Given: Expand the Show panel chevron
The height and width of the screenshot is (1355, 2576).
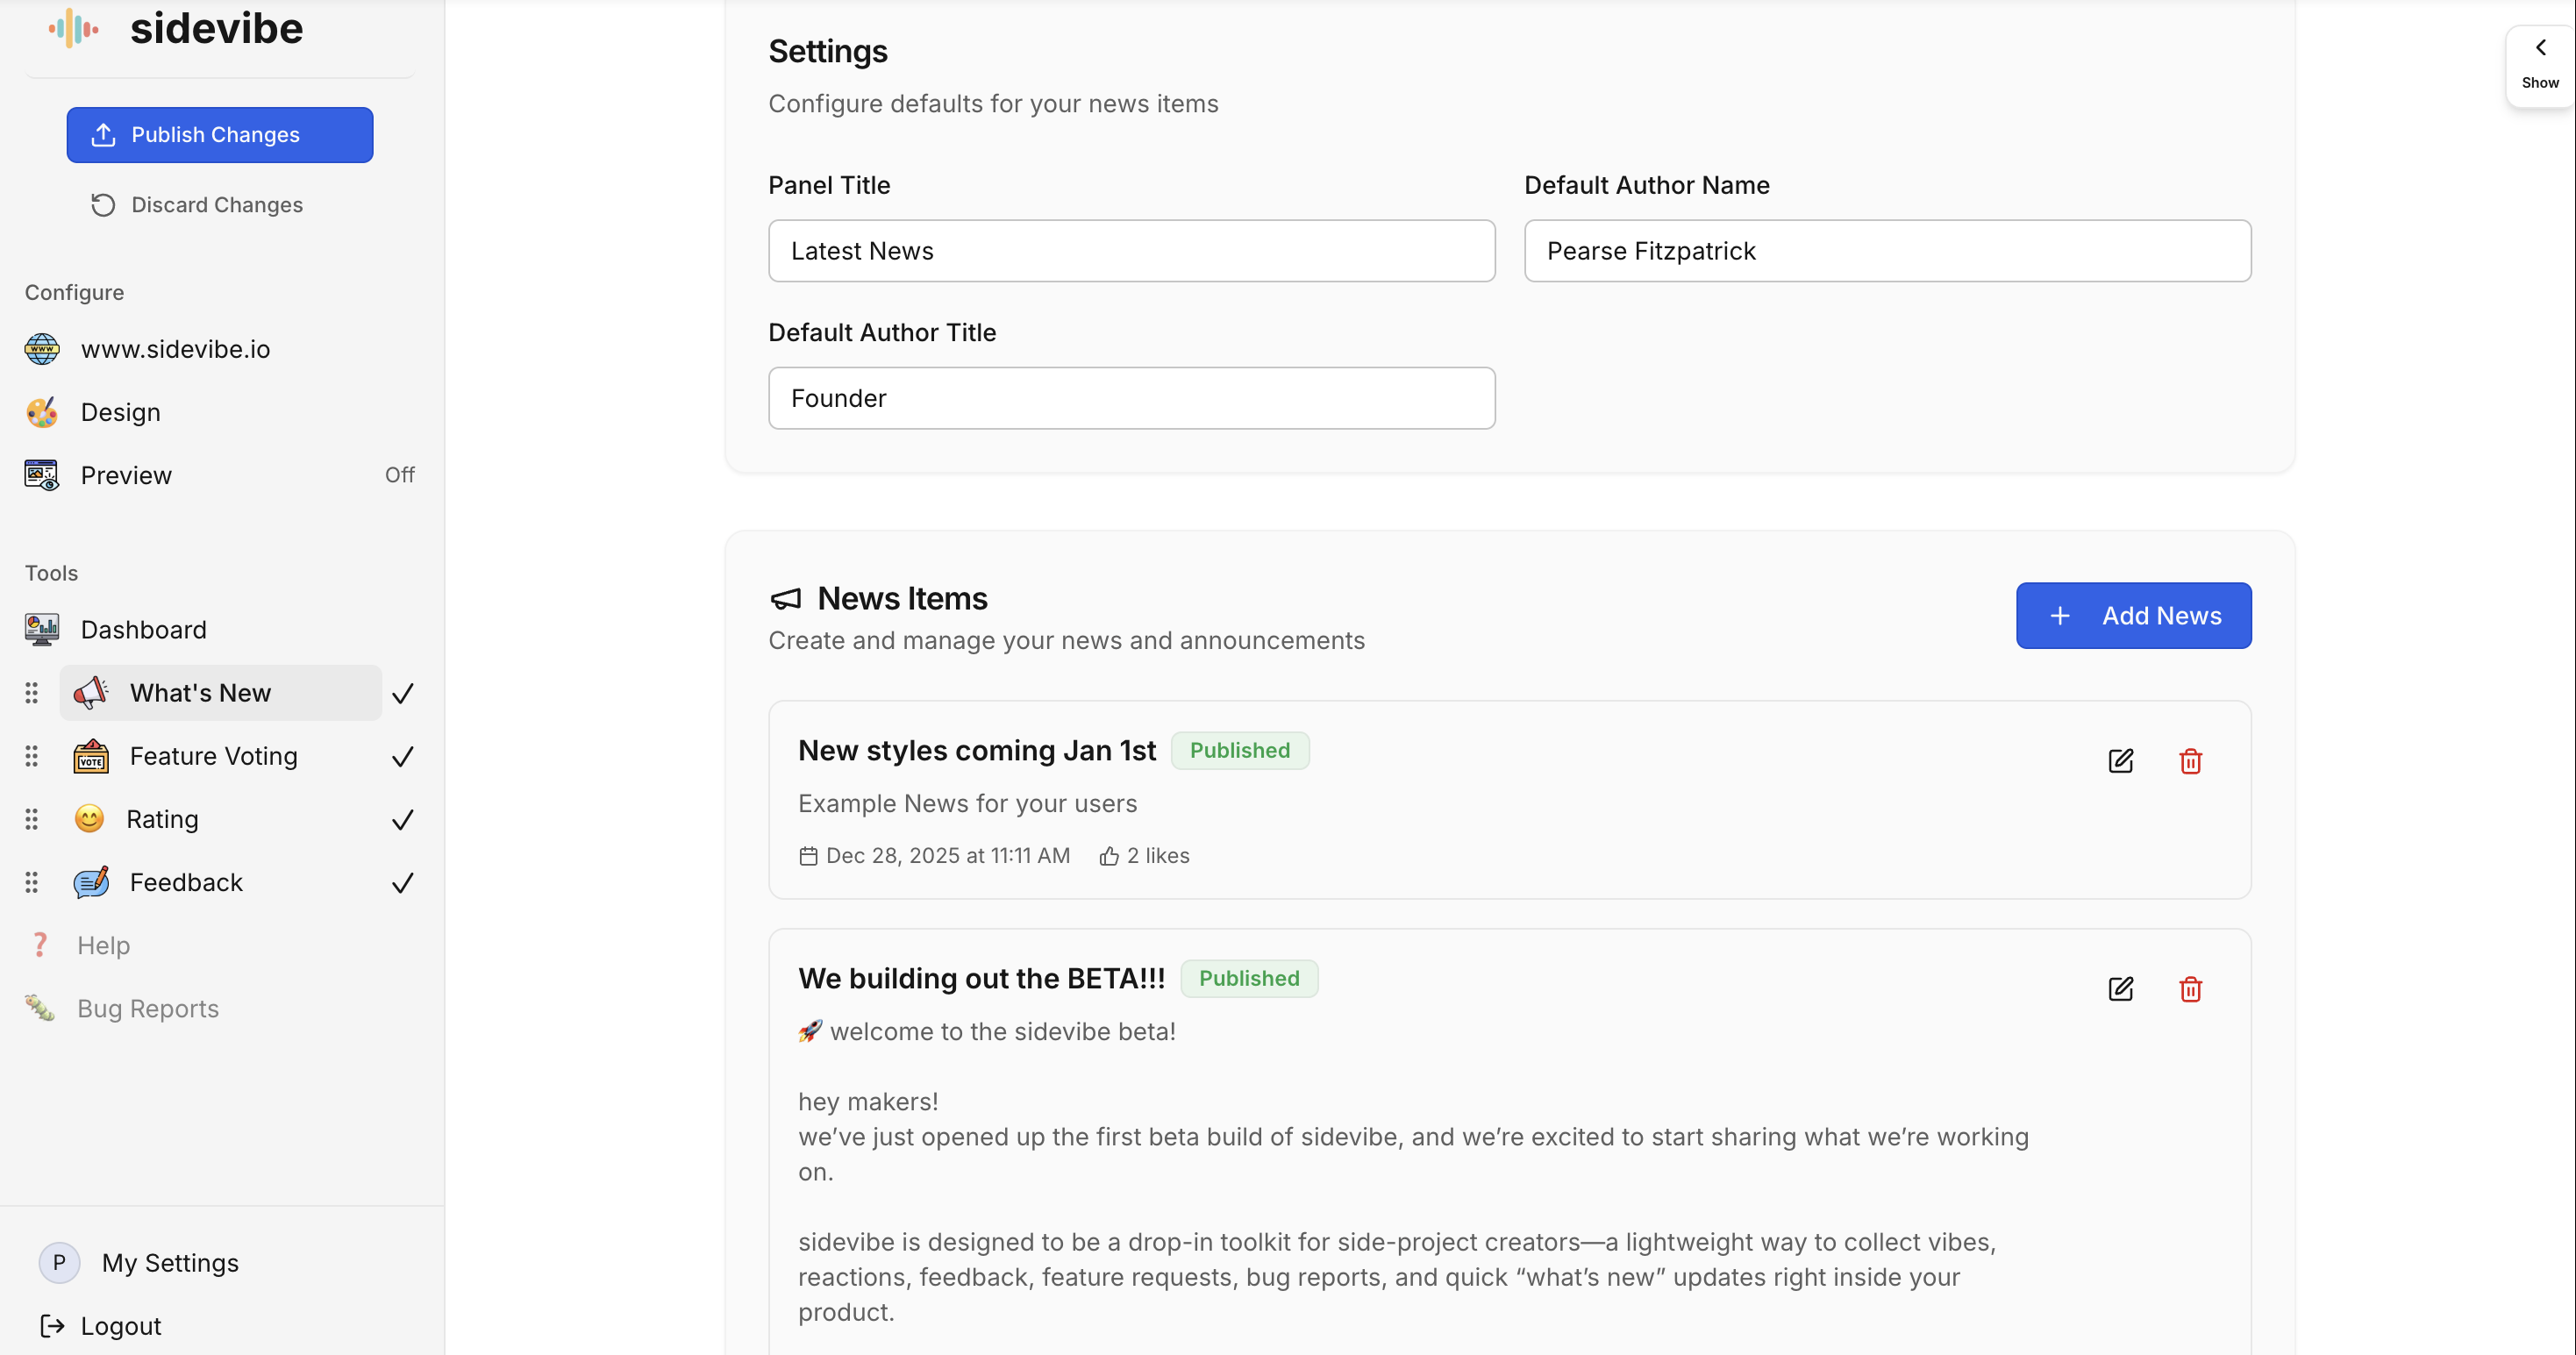Looking at the screenshot, I should coord(2539,48).
